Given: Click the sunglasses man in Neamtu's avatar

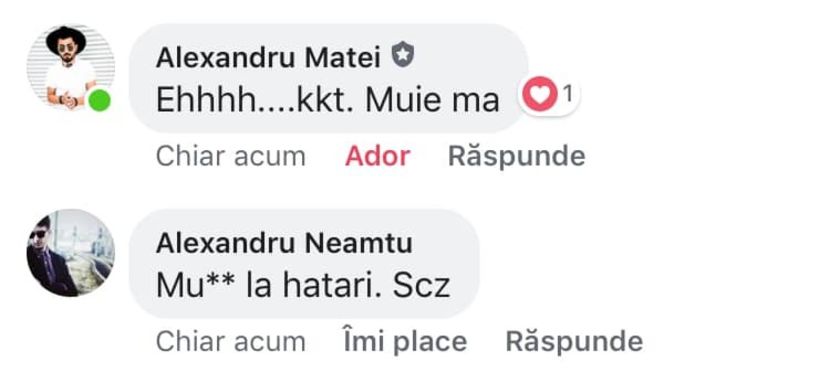Looking at the screenshot, I should [49, 259].
